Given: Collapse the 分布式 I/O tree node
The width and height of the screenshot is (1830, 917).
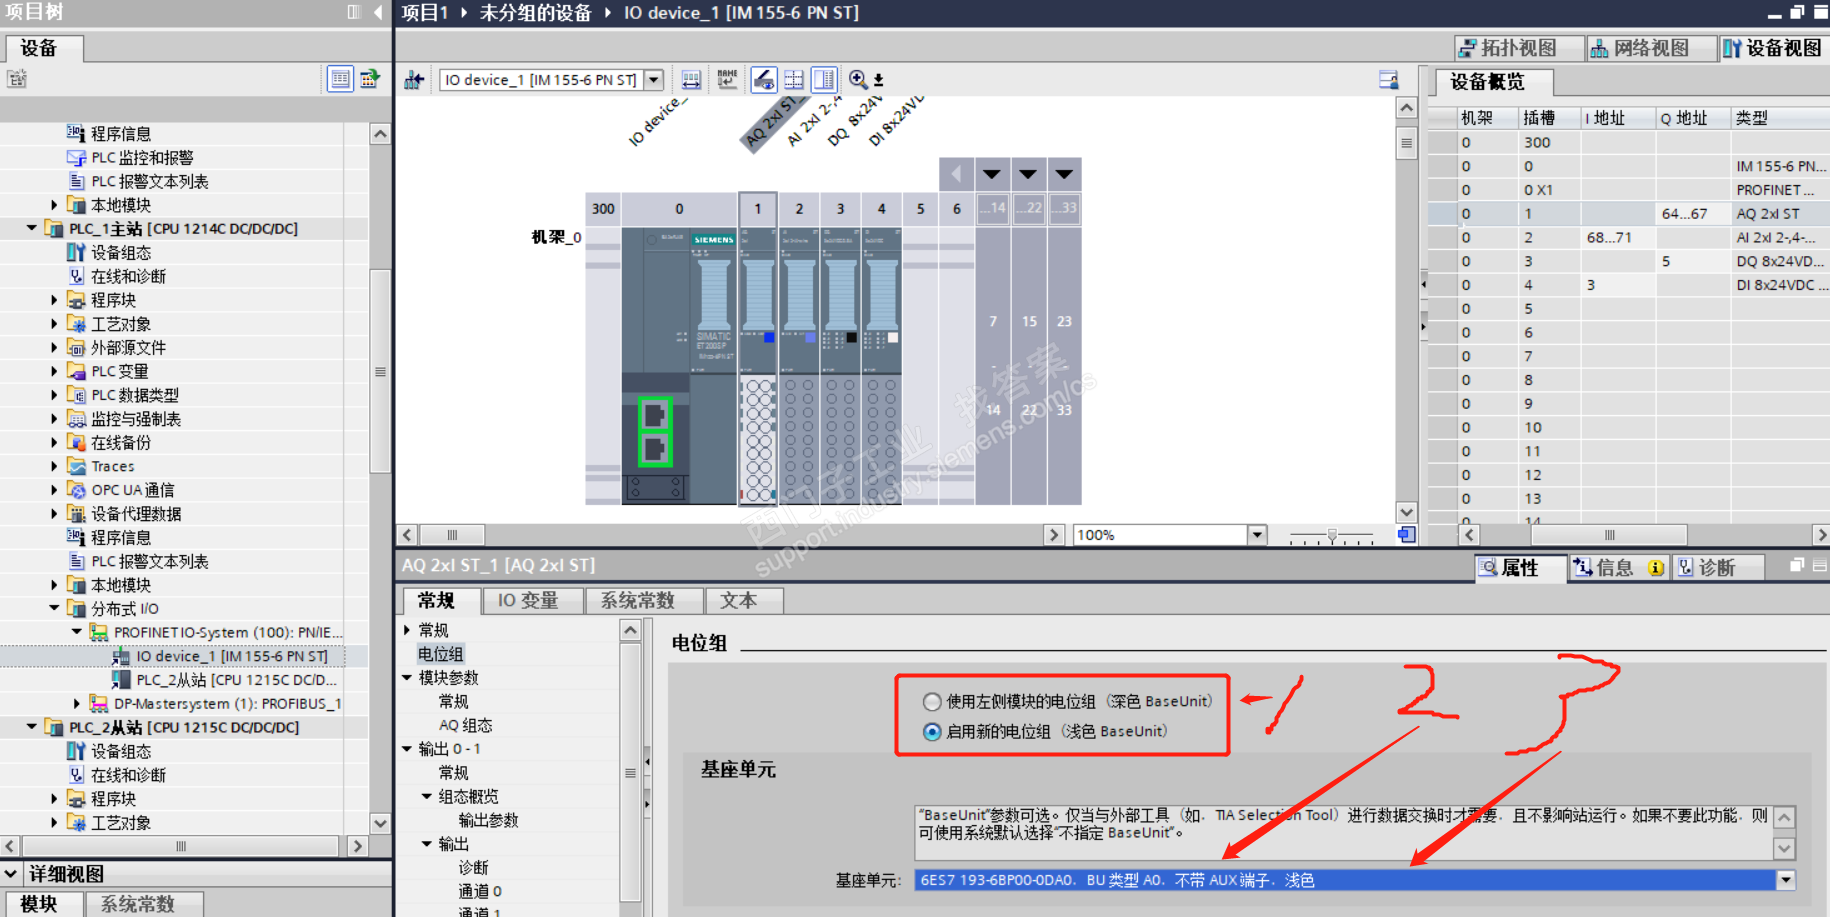Looking at the screenshot, I should click(54, 608).
